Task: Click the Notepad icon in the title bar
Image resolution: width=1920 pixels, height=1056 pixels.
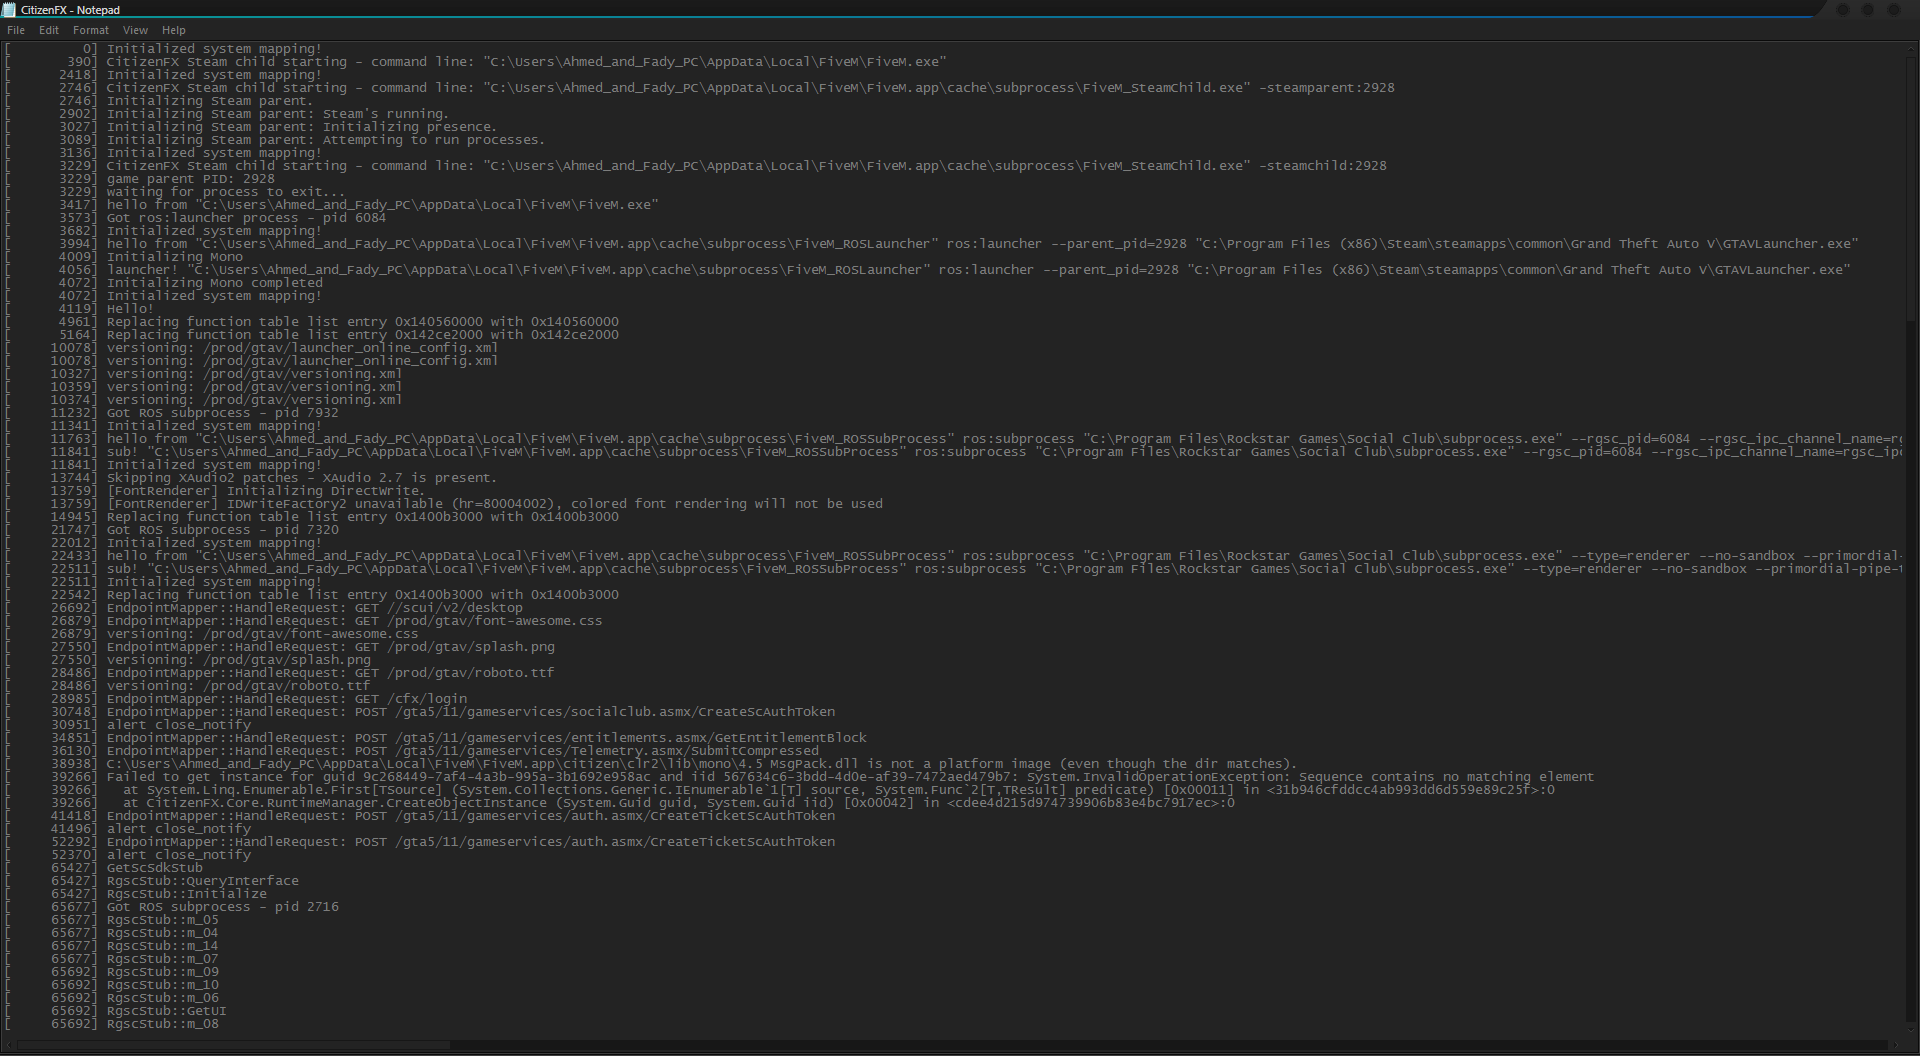Action: coord(10,10)
